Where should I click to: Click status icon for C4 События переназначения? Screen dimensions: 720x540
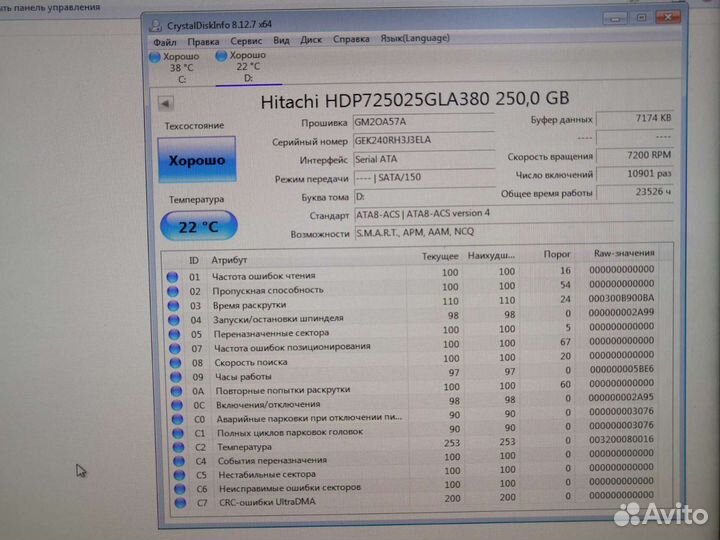tap(179, 461)
